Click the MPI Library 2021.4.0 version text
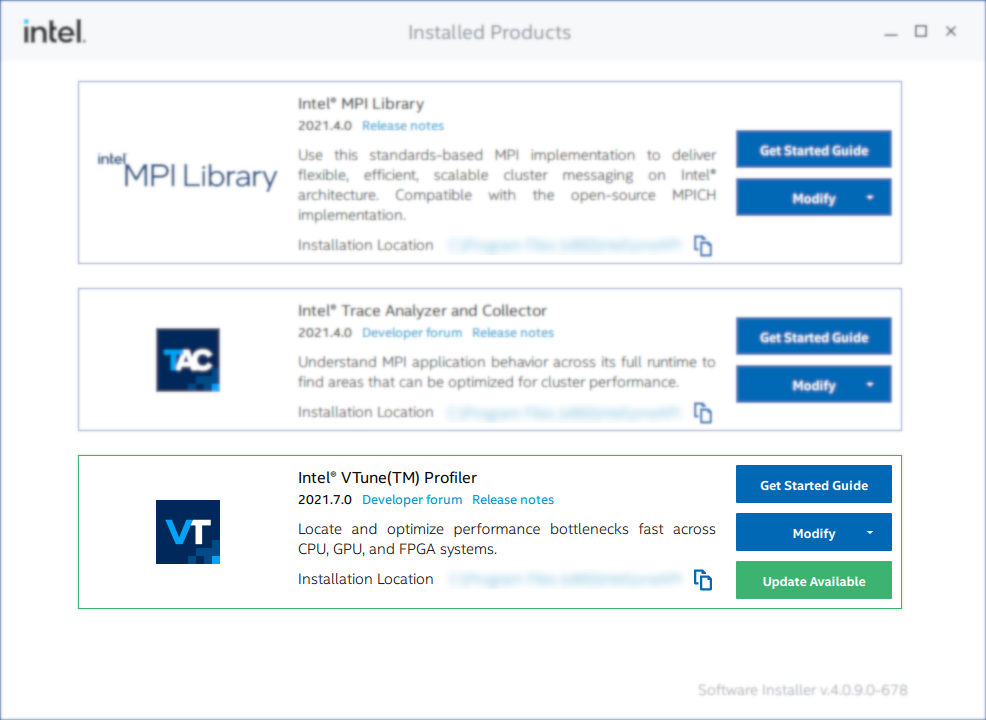The width and height of the screenshot is (986, 720). pyautogui.click(x=324, y=126)
